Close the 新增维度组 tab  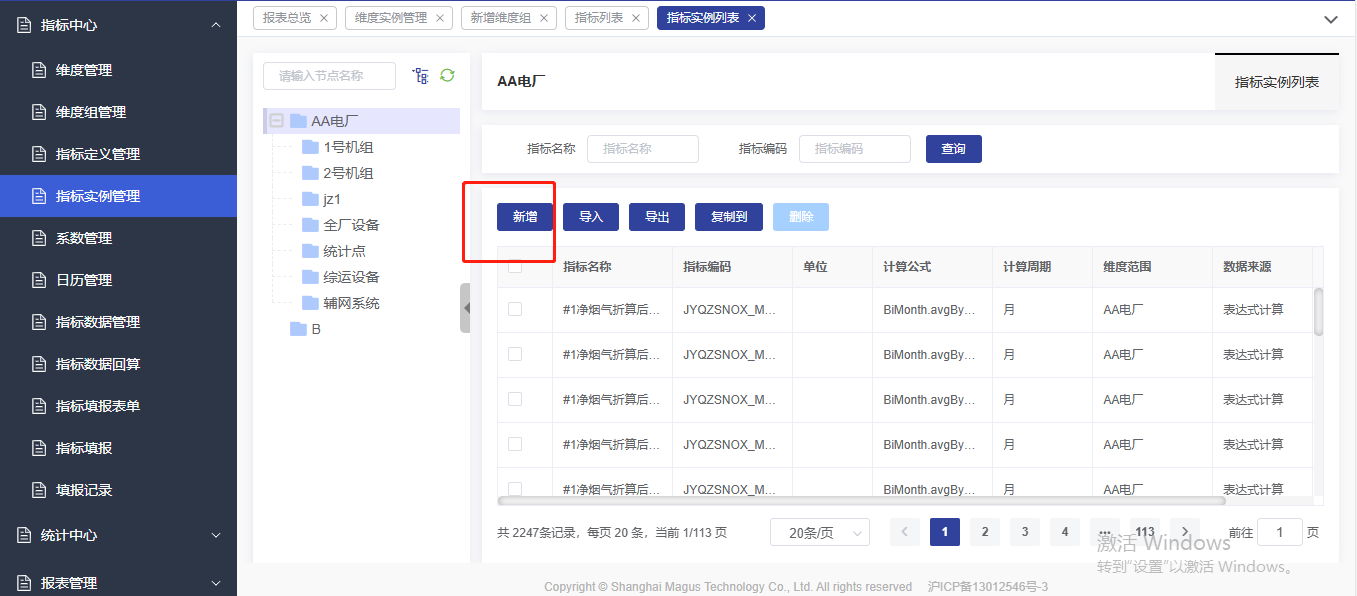click(543, 18)
